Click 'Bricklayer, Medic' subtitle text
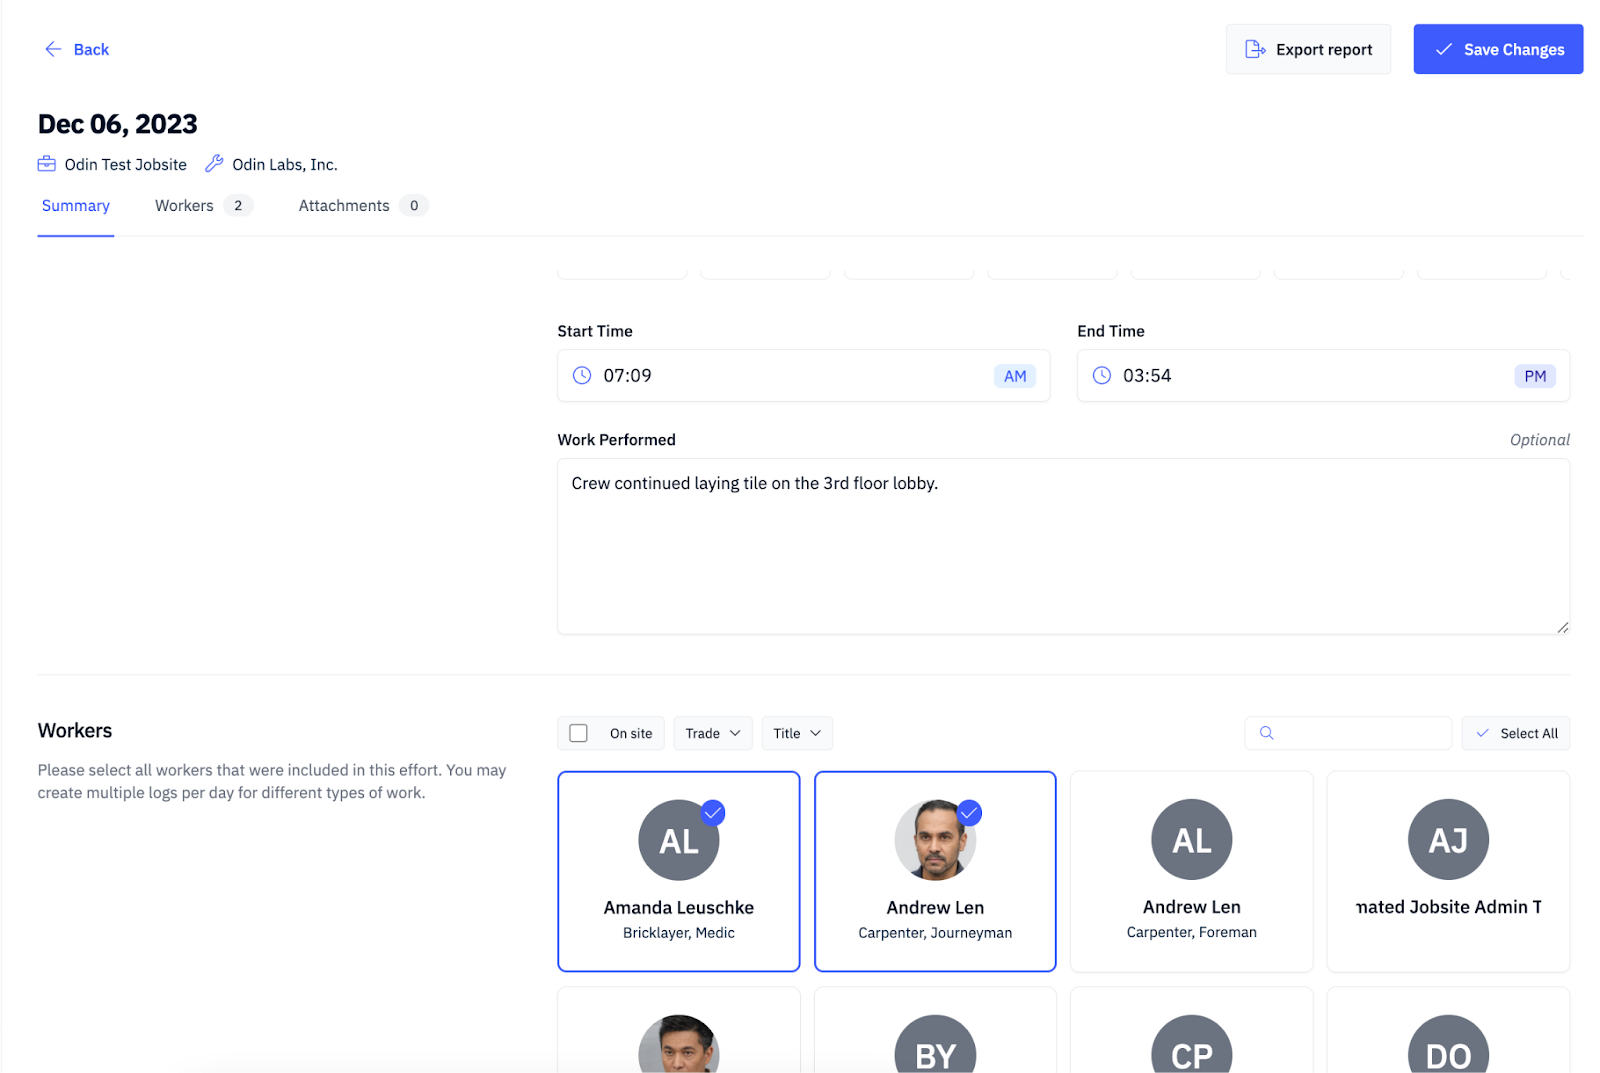Image resolution: width=1600 pixels, height=1073 pixels. tap(679, 933)
